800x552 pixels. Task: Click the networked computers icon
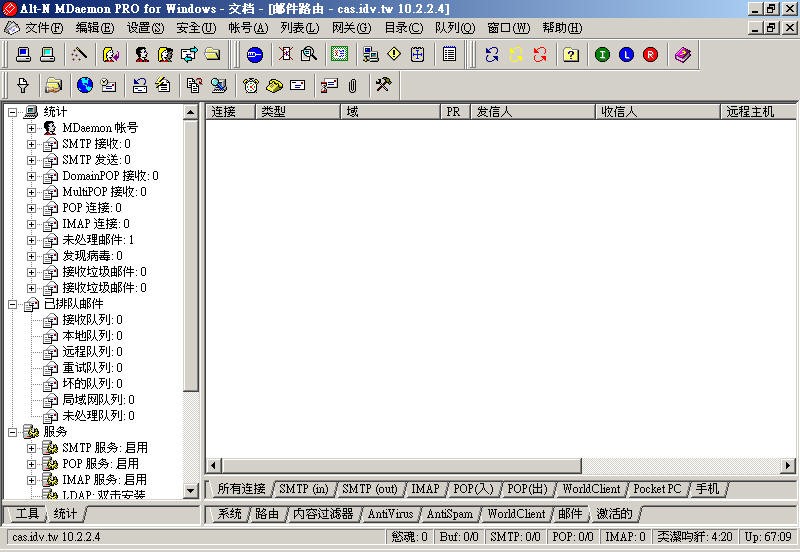[x=370, y=54]
